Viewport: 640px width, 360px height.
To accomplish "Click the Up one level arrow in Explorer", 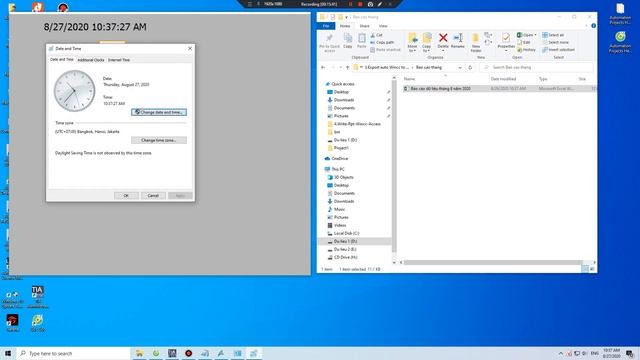I will 347,67.
